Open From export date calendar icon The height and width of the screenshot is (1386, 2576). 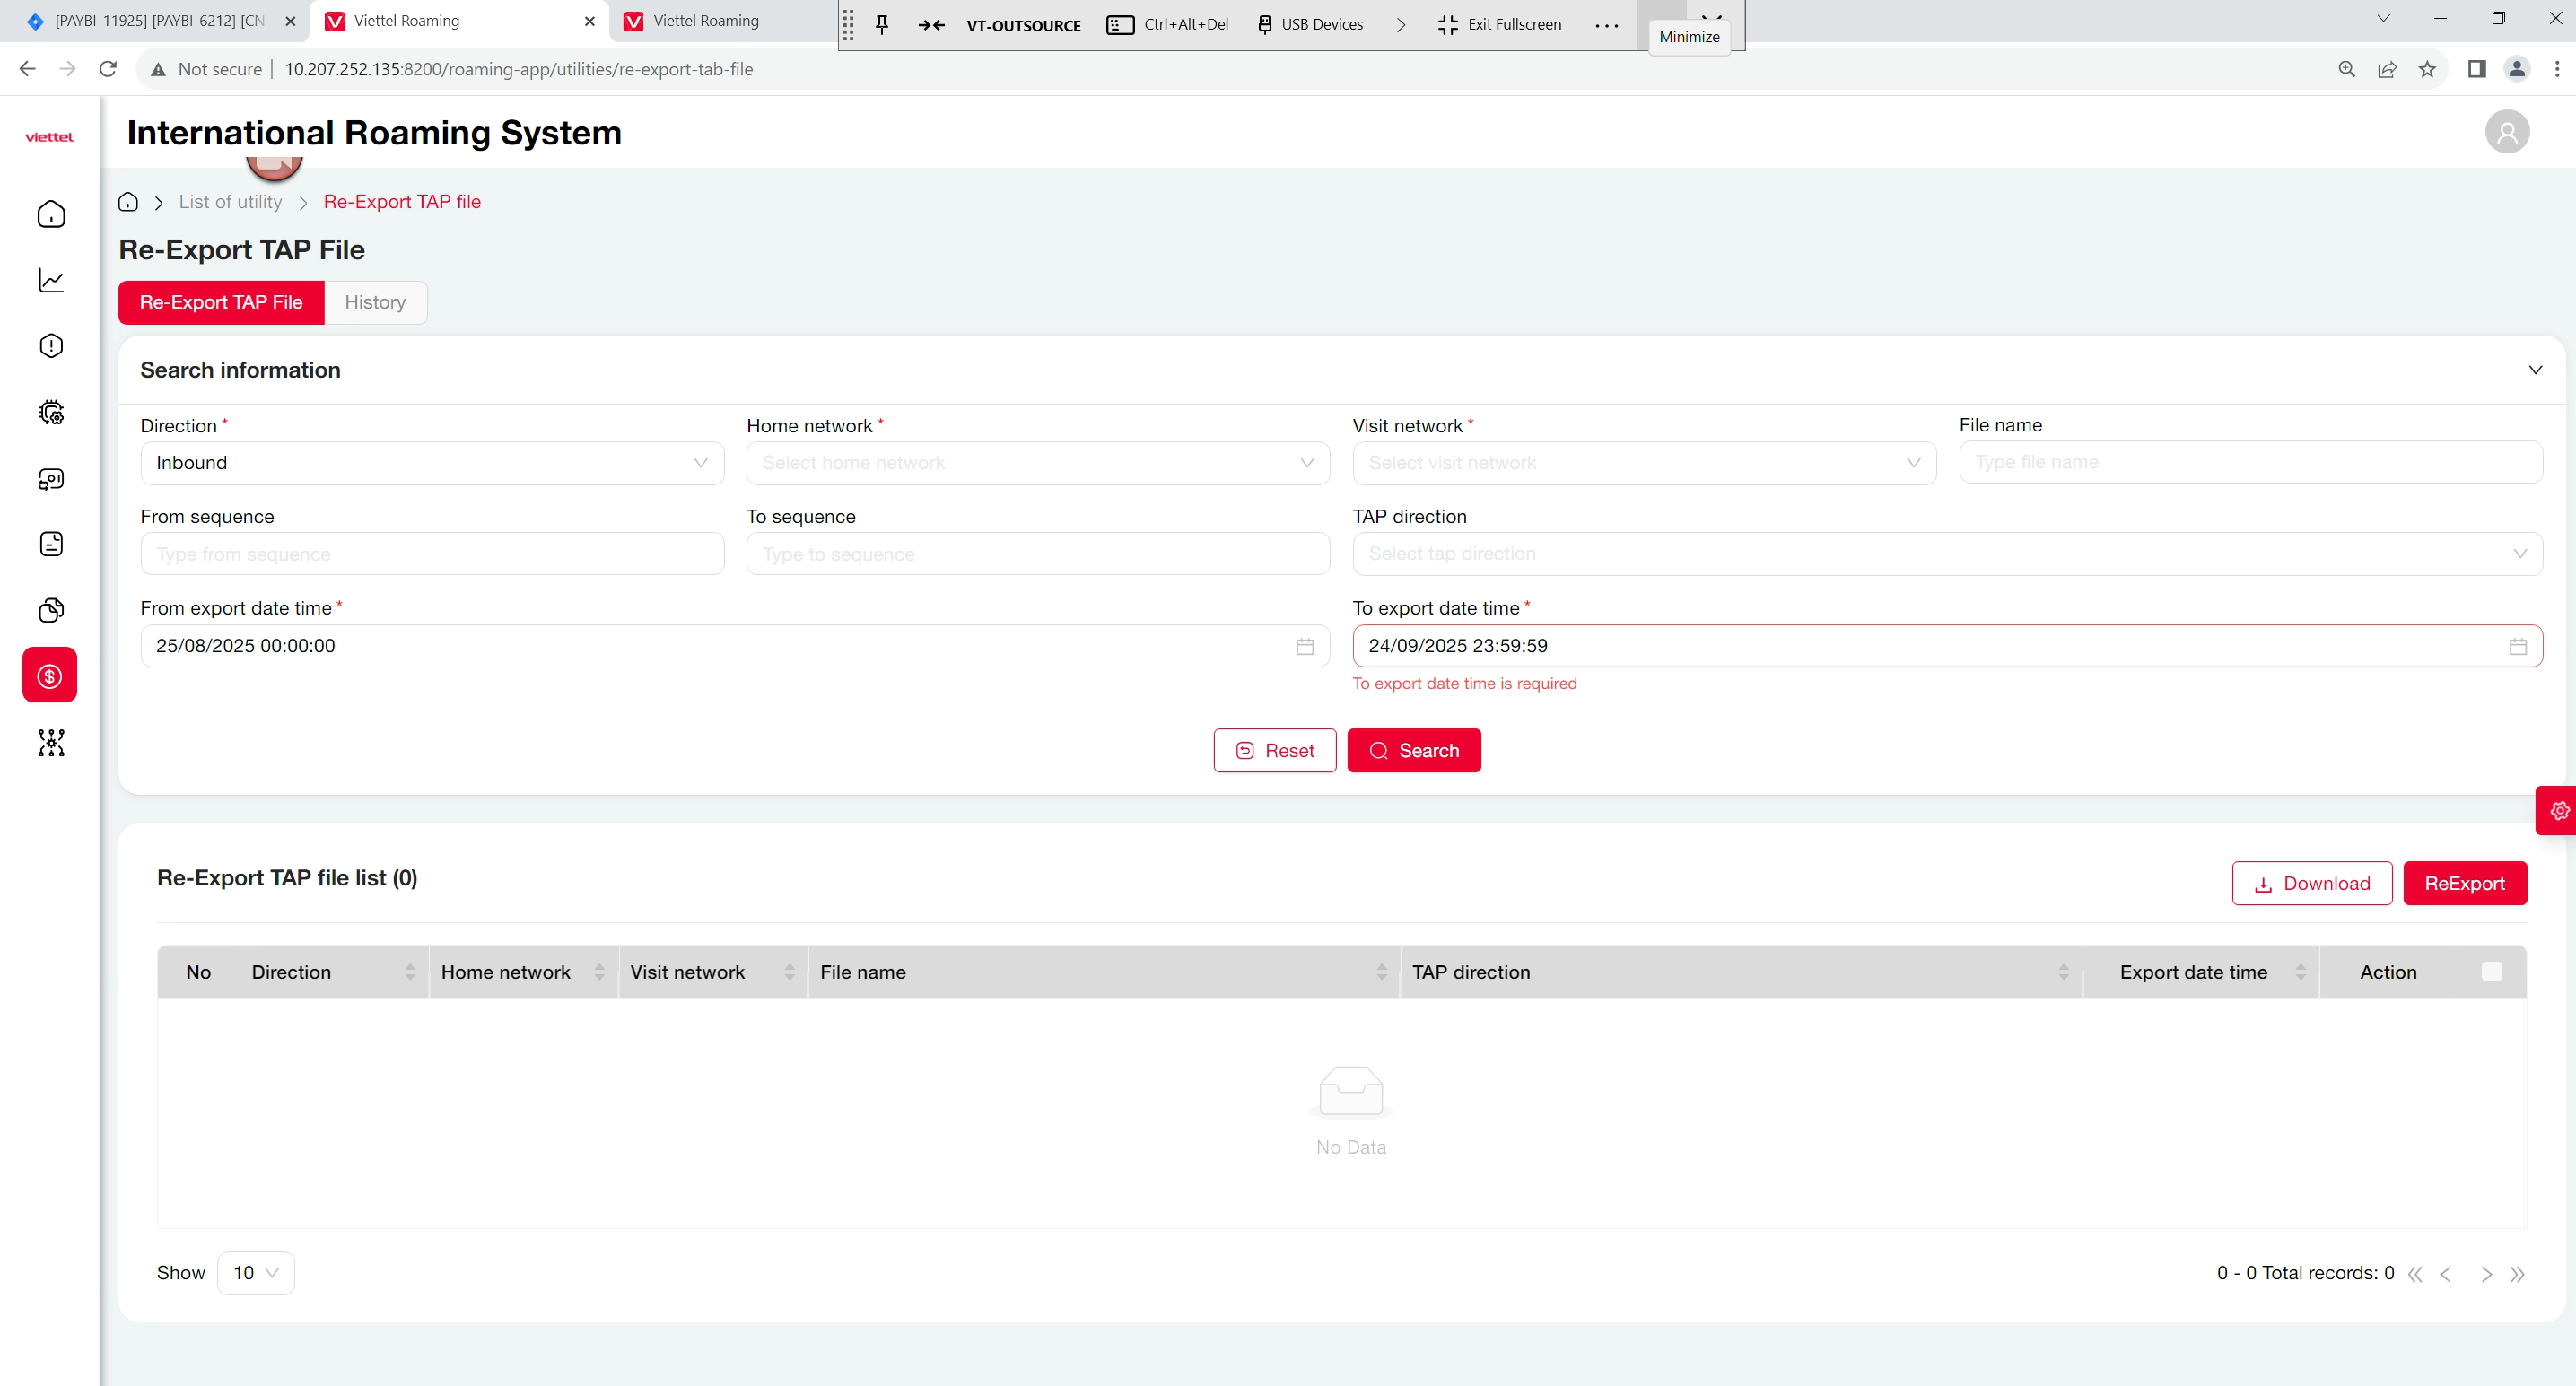click(x=1304, y=646)
